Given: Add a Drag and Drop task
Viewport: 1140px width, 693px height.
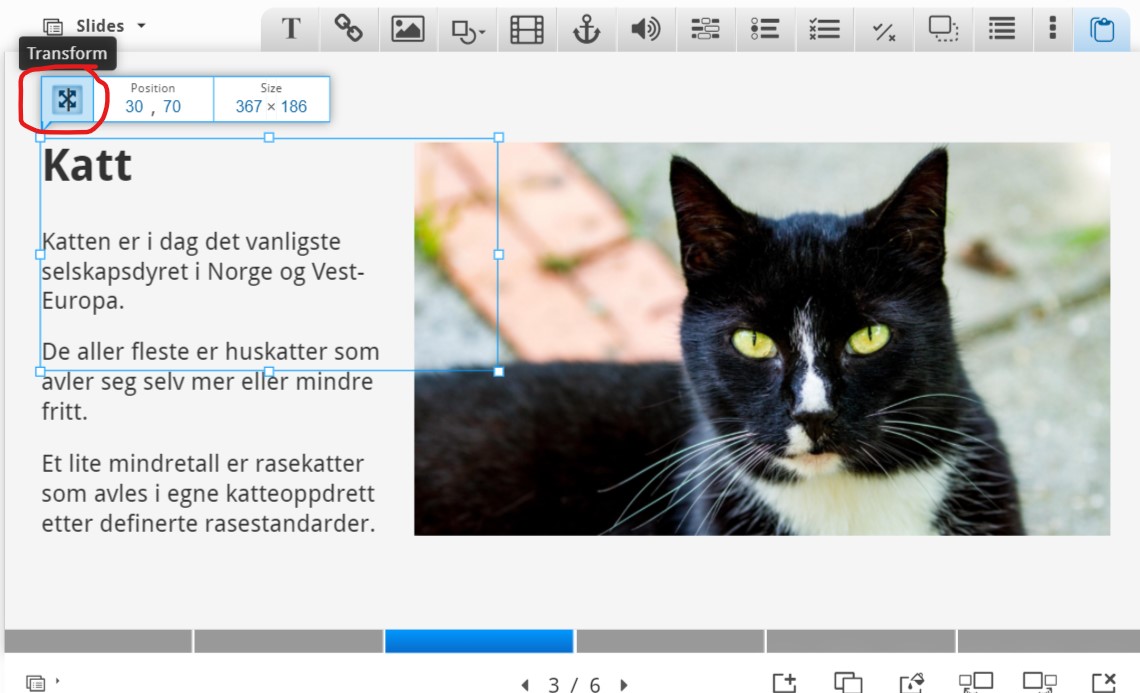Looking at the screenshot, I should pos(943,29).
